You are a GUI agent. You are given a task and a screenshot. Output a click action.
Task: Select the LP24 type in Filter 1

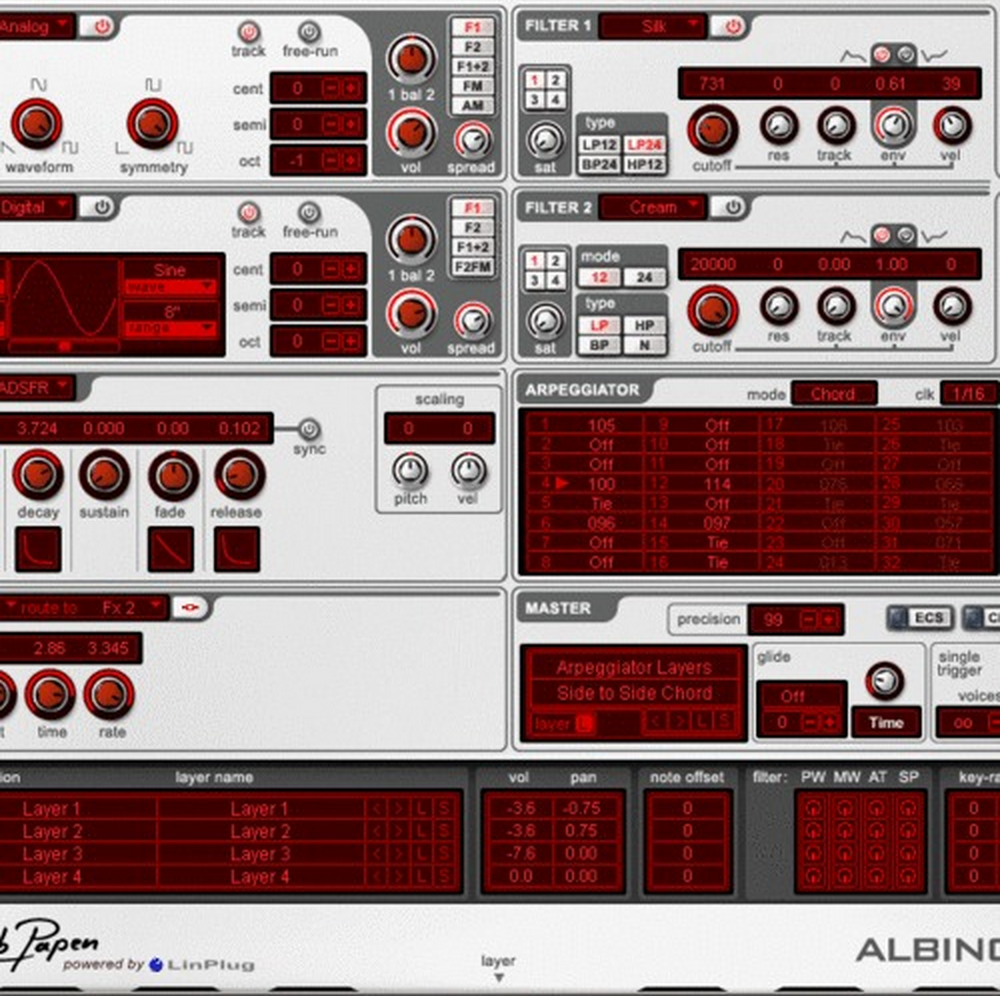[645, 144]
